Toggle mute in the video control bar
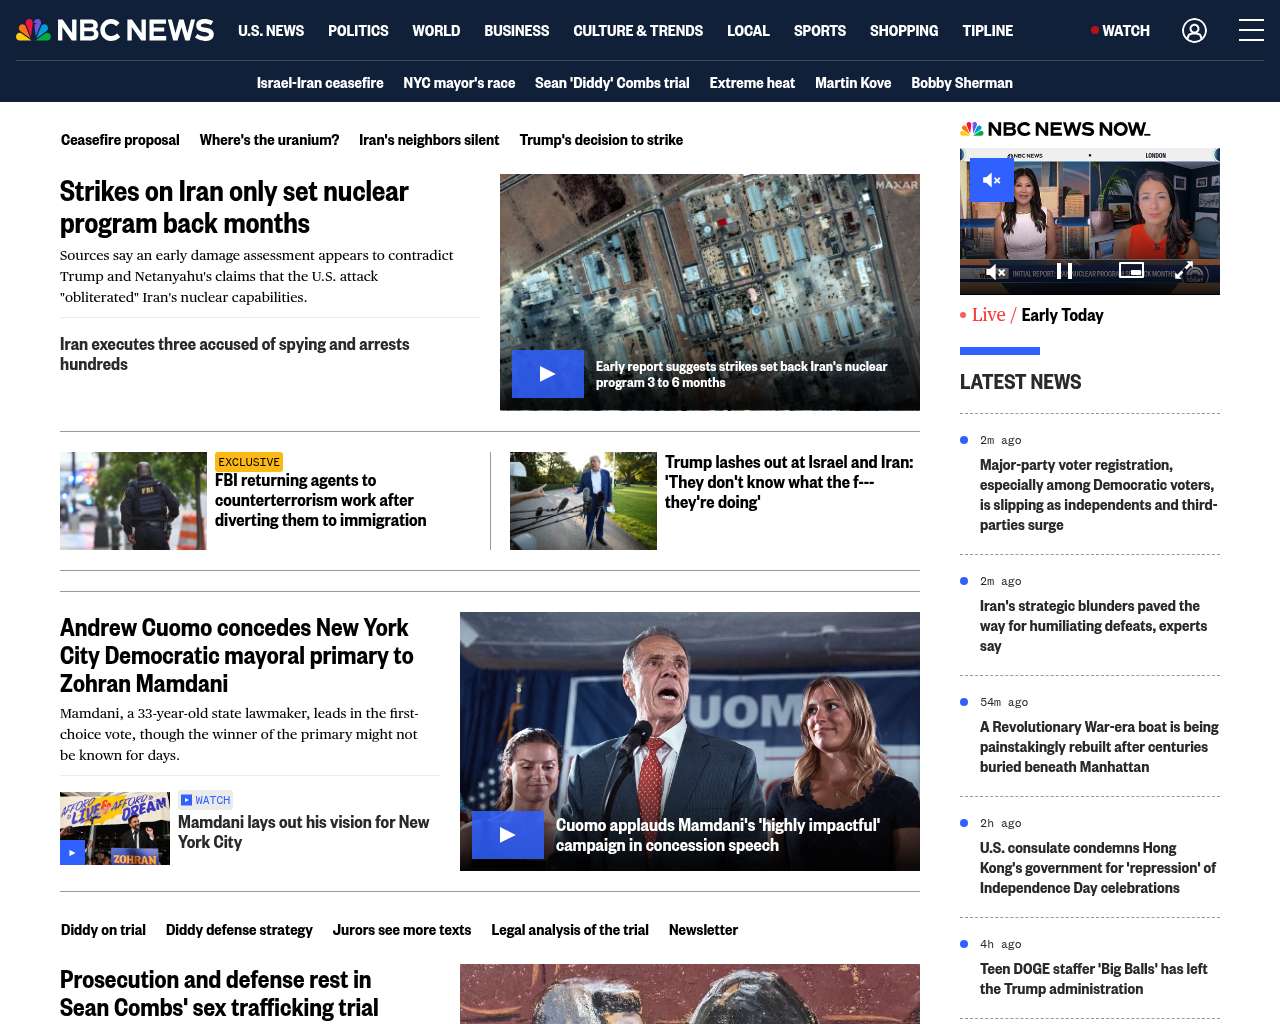1280x1024 pixels. click(996, 271)
